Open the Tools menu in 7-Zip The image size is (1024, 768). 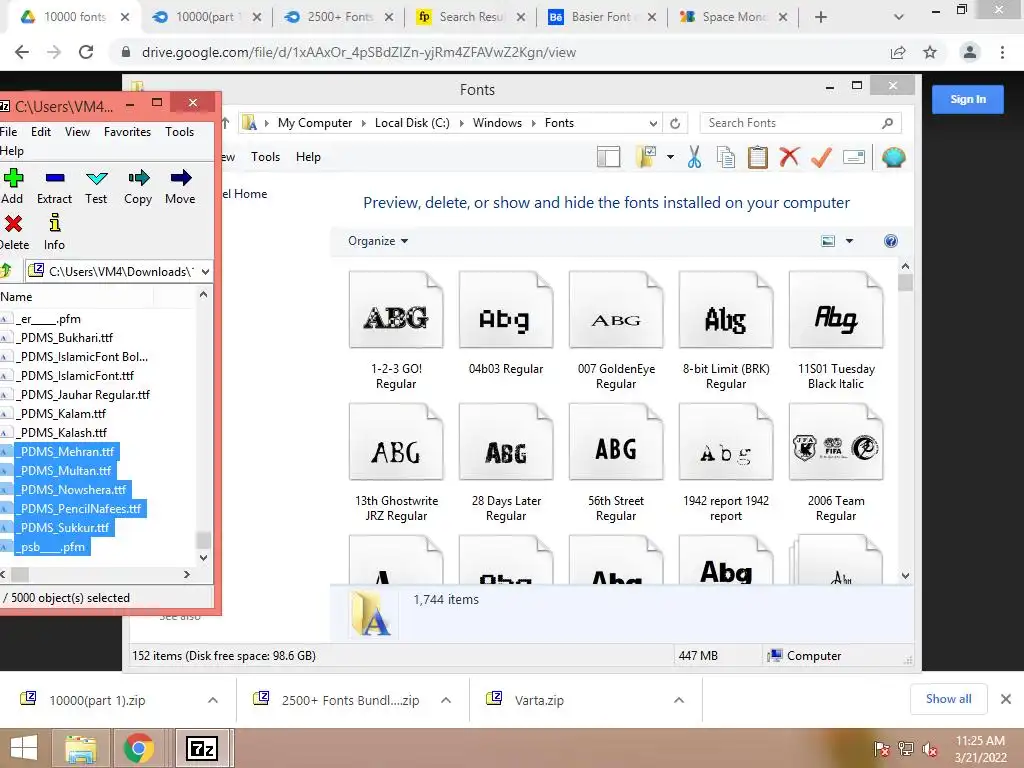[x=180, y=131]
